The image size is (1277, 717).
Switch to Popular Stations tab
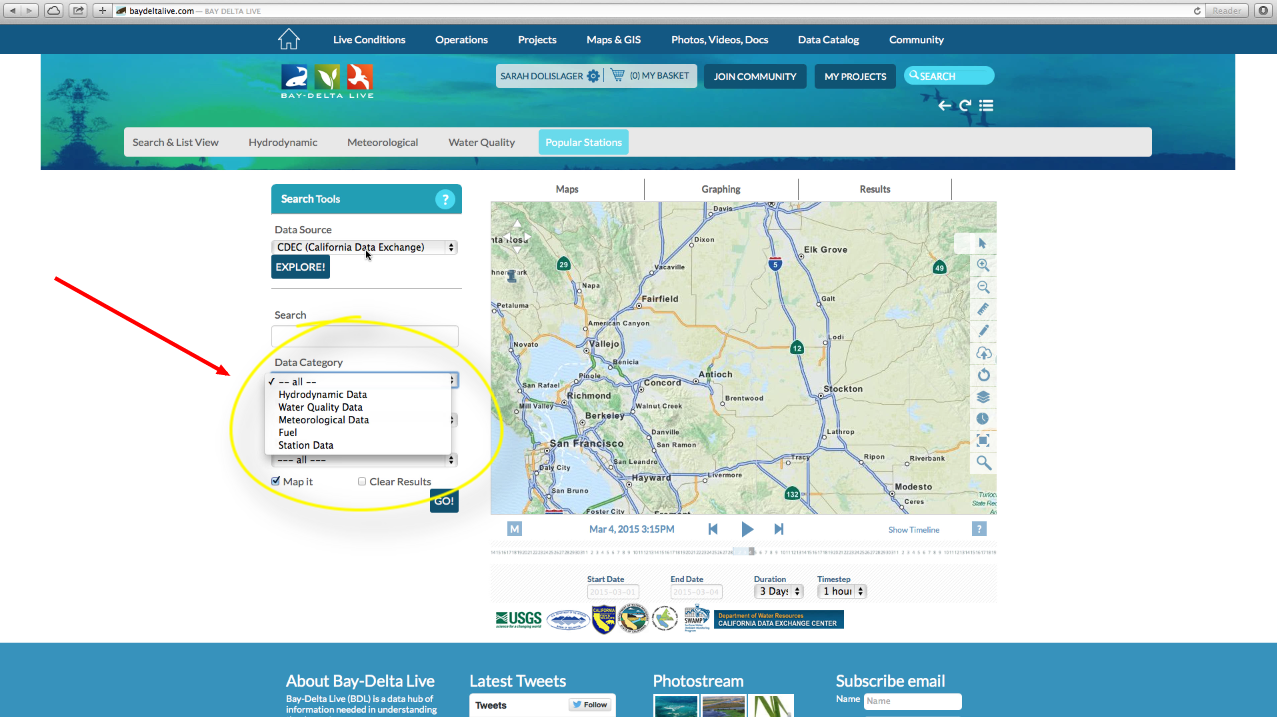click(x=584, y=142)
